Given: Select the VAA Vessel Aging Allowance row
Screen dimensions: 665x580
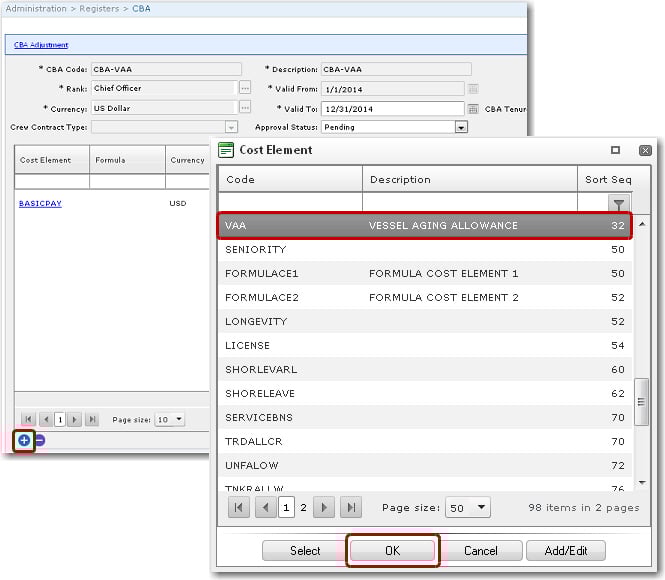Looking at the screenshot, I should 425,226.
